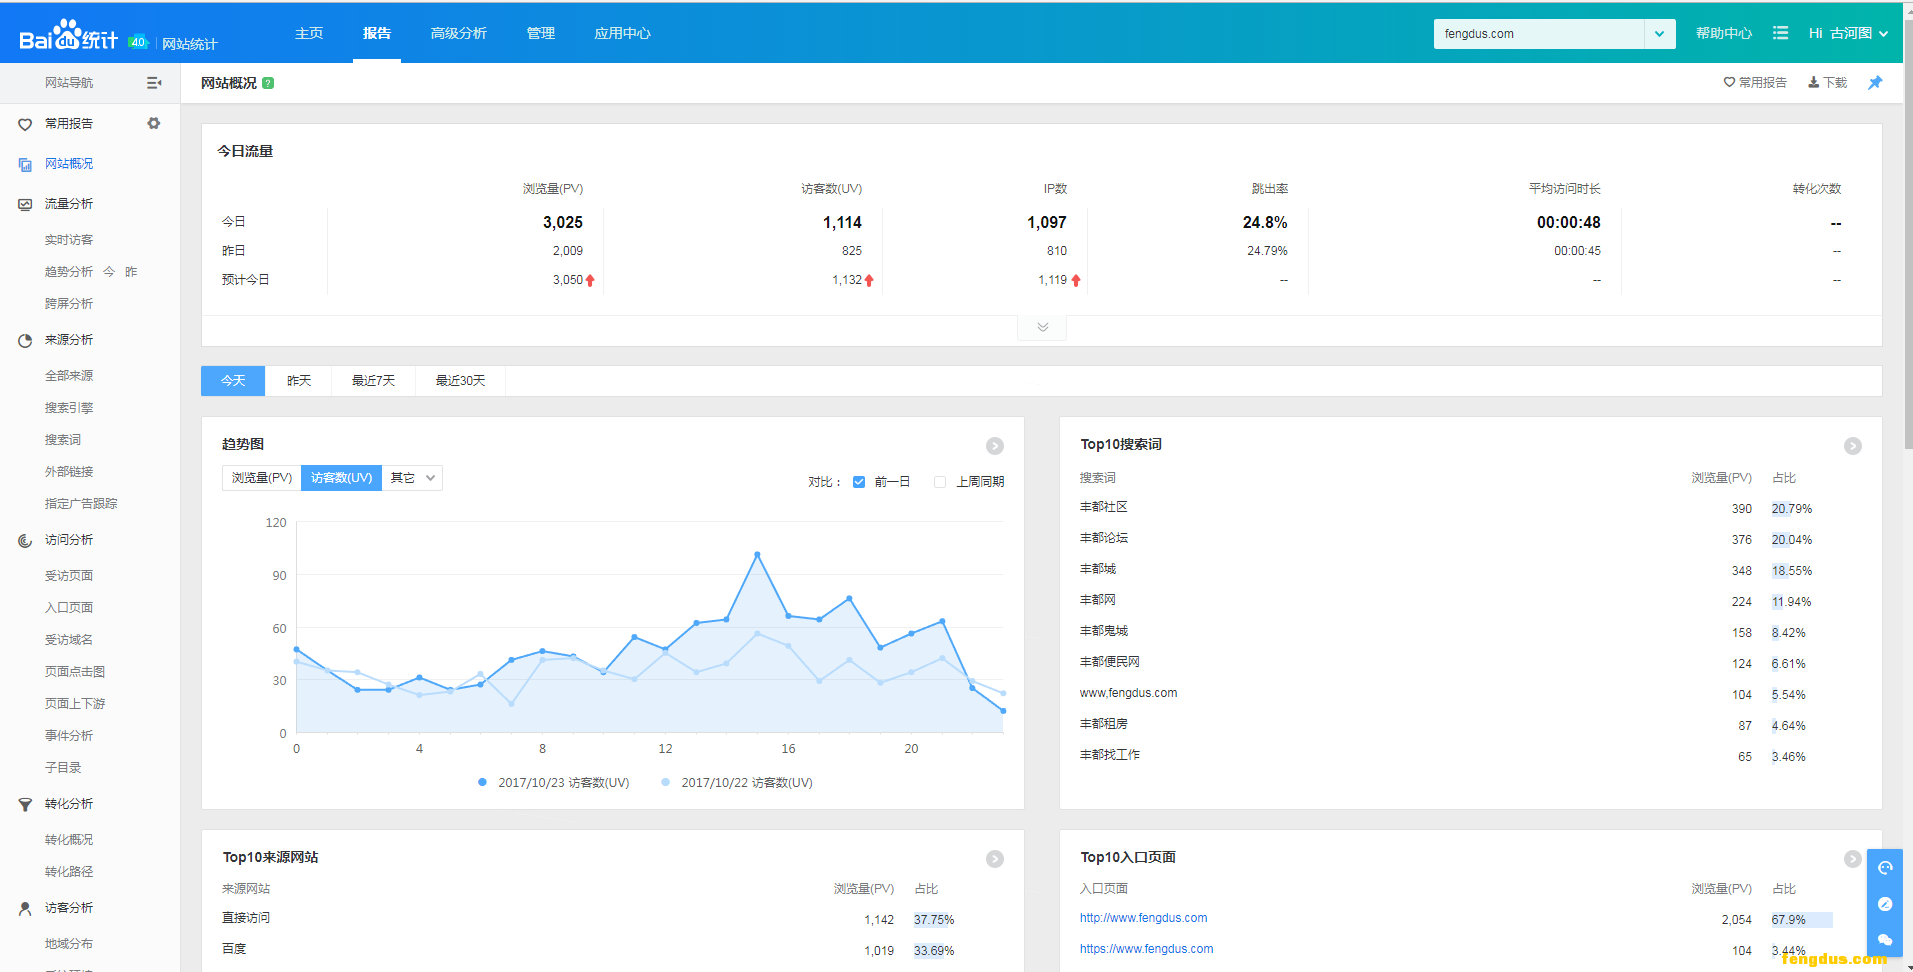Switch chart to 浏览量(PV) metric
Screen dimensions: 1913x972
click(261, 478)
